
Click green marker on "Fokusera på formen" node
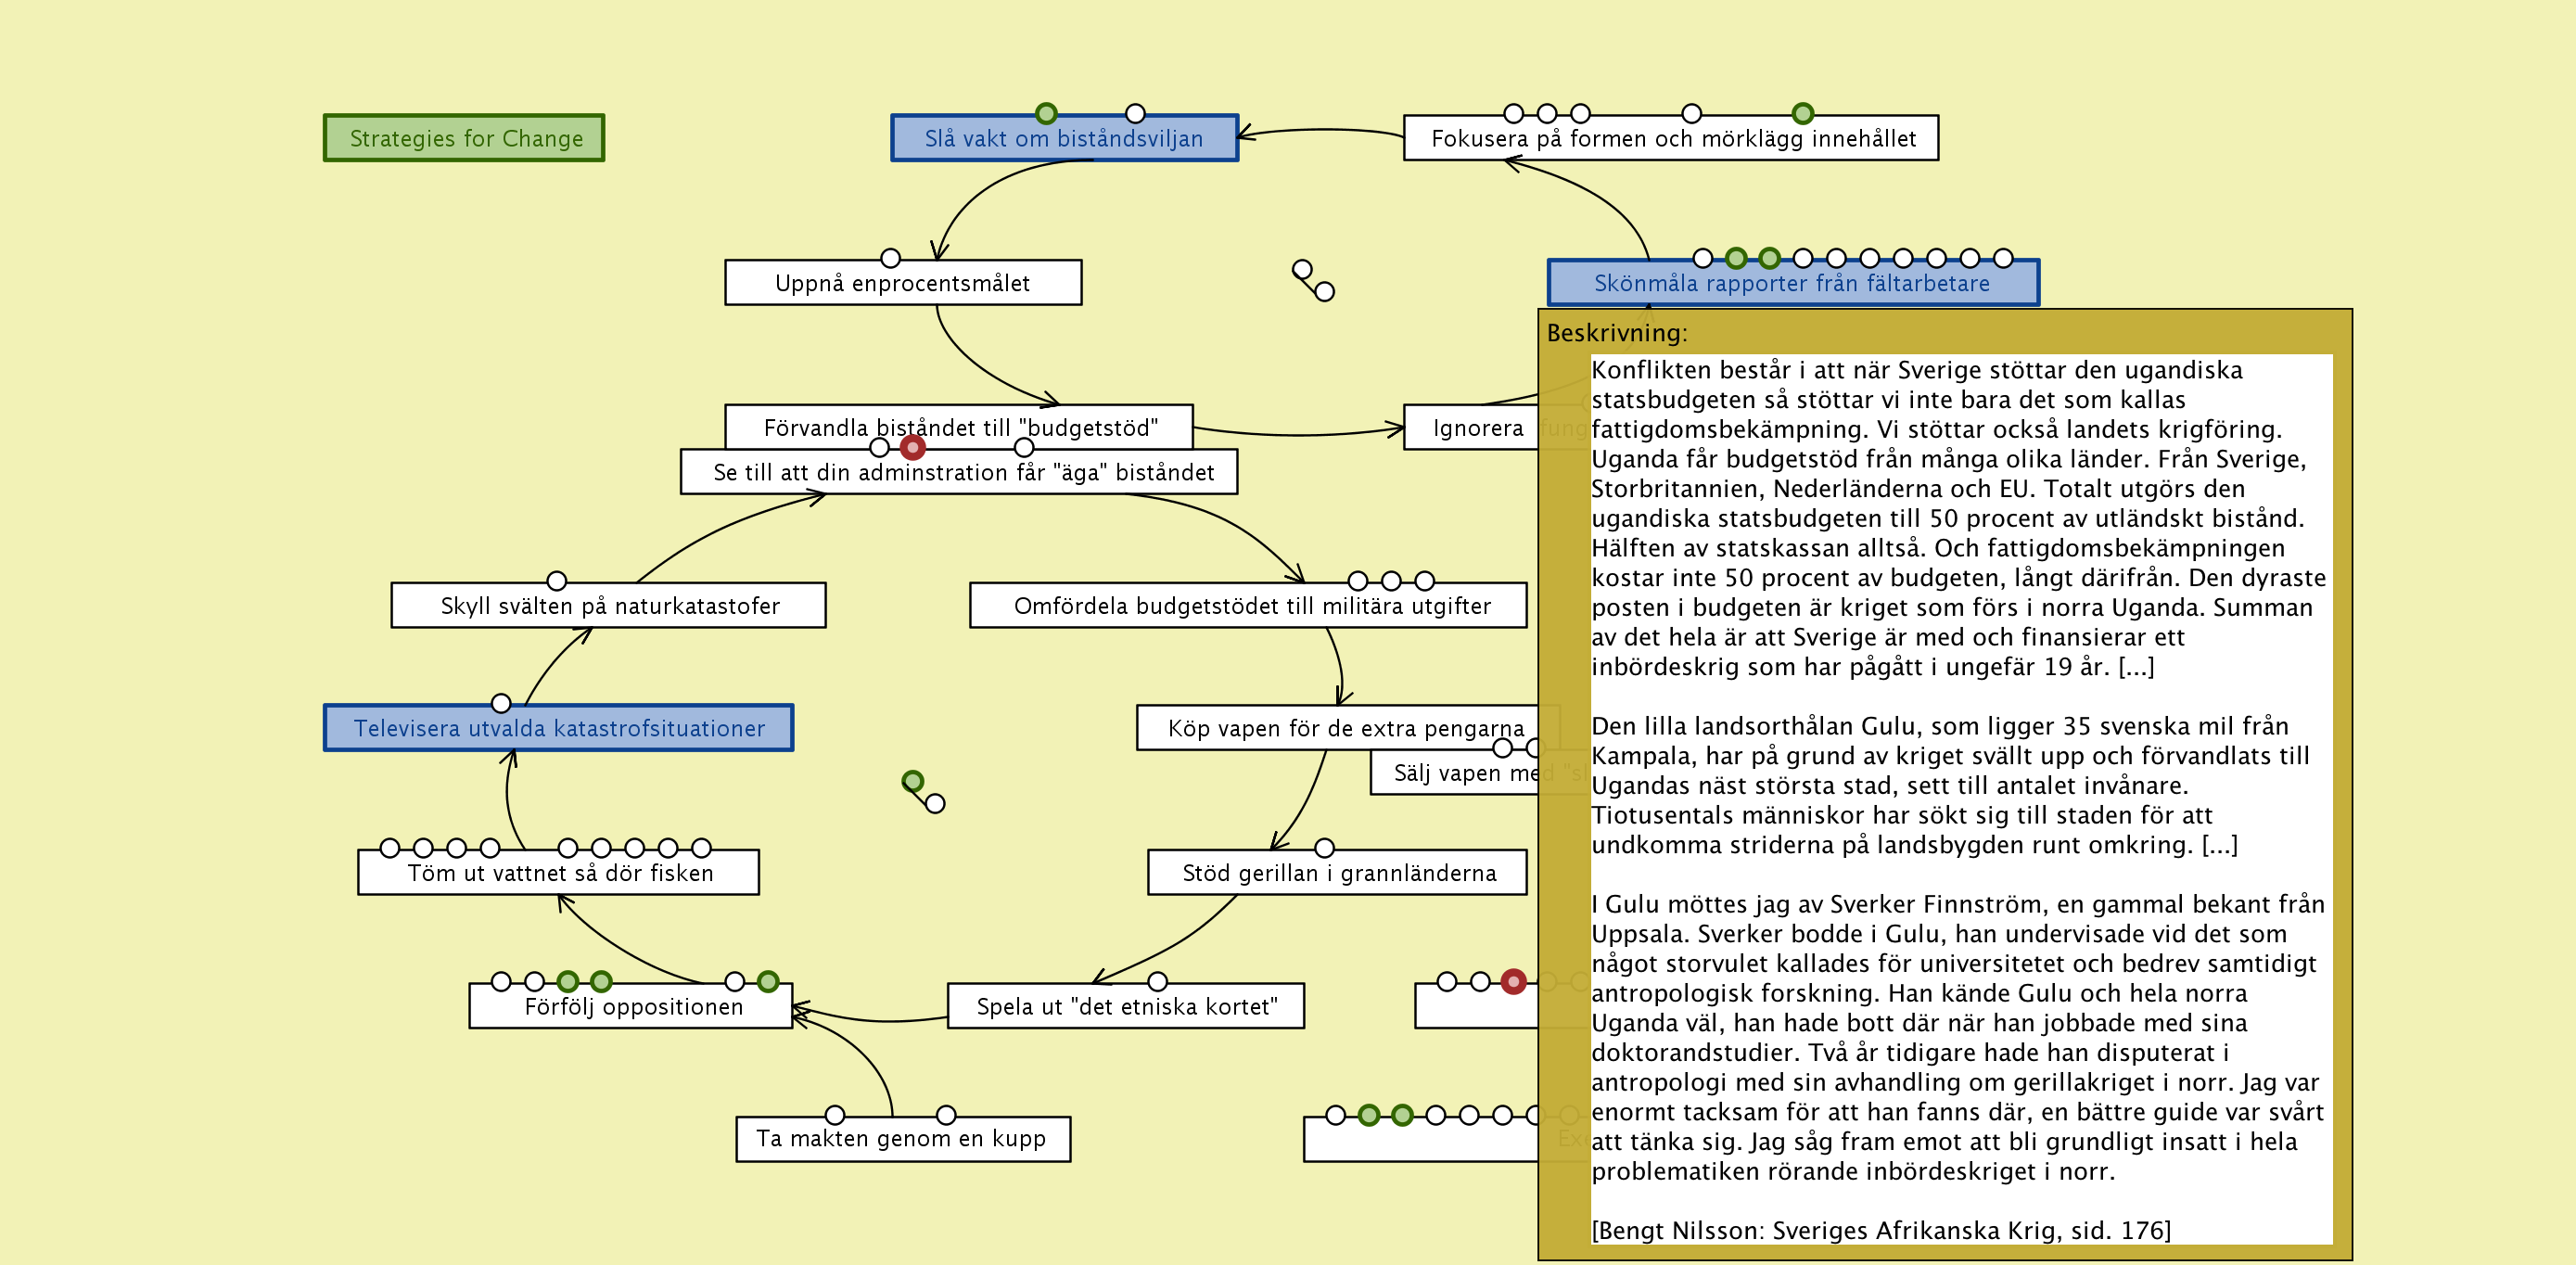click(x=1802, y=113)
